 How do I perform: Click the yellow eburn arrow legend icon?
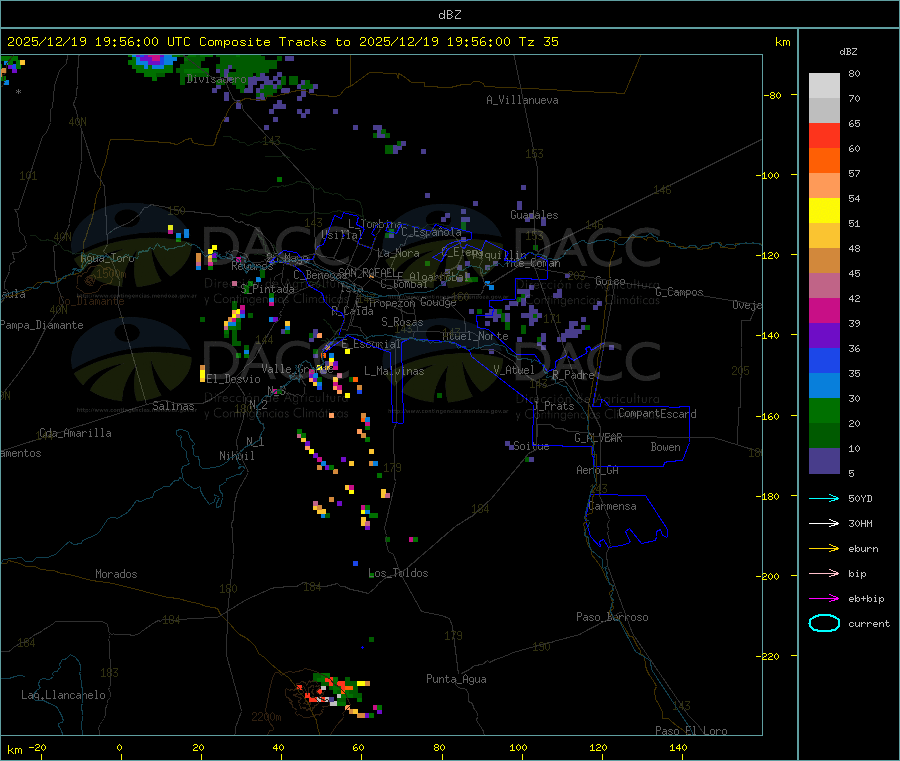tap(824, 548)
